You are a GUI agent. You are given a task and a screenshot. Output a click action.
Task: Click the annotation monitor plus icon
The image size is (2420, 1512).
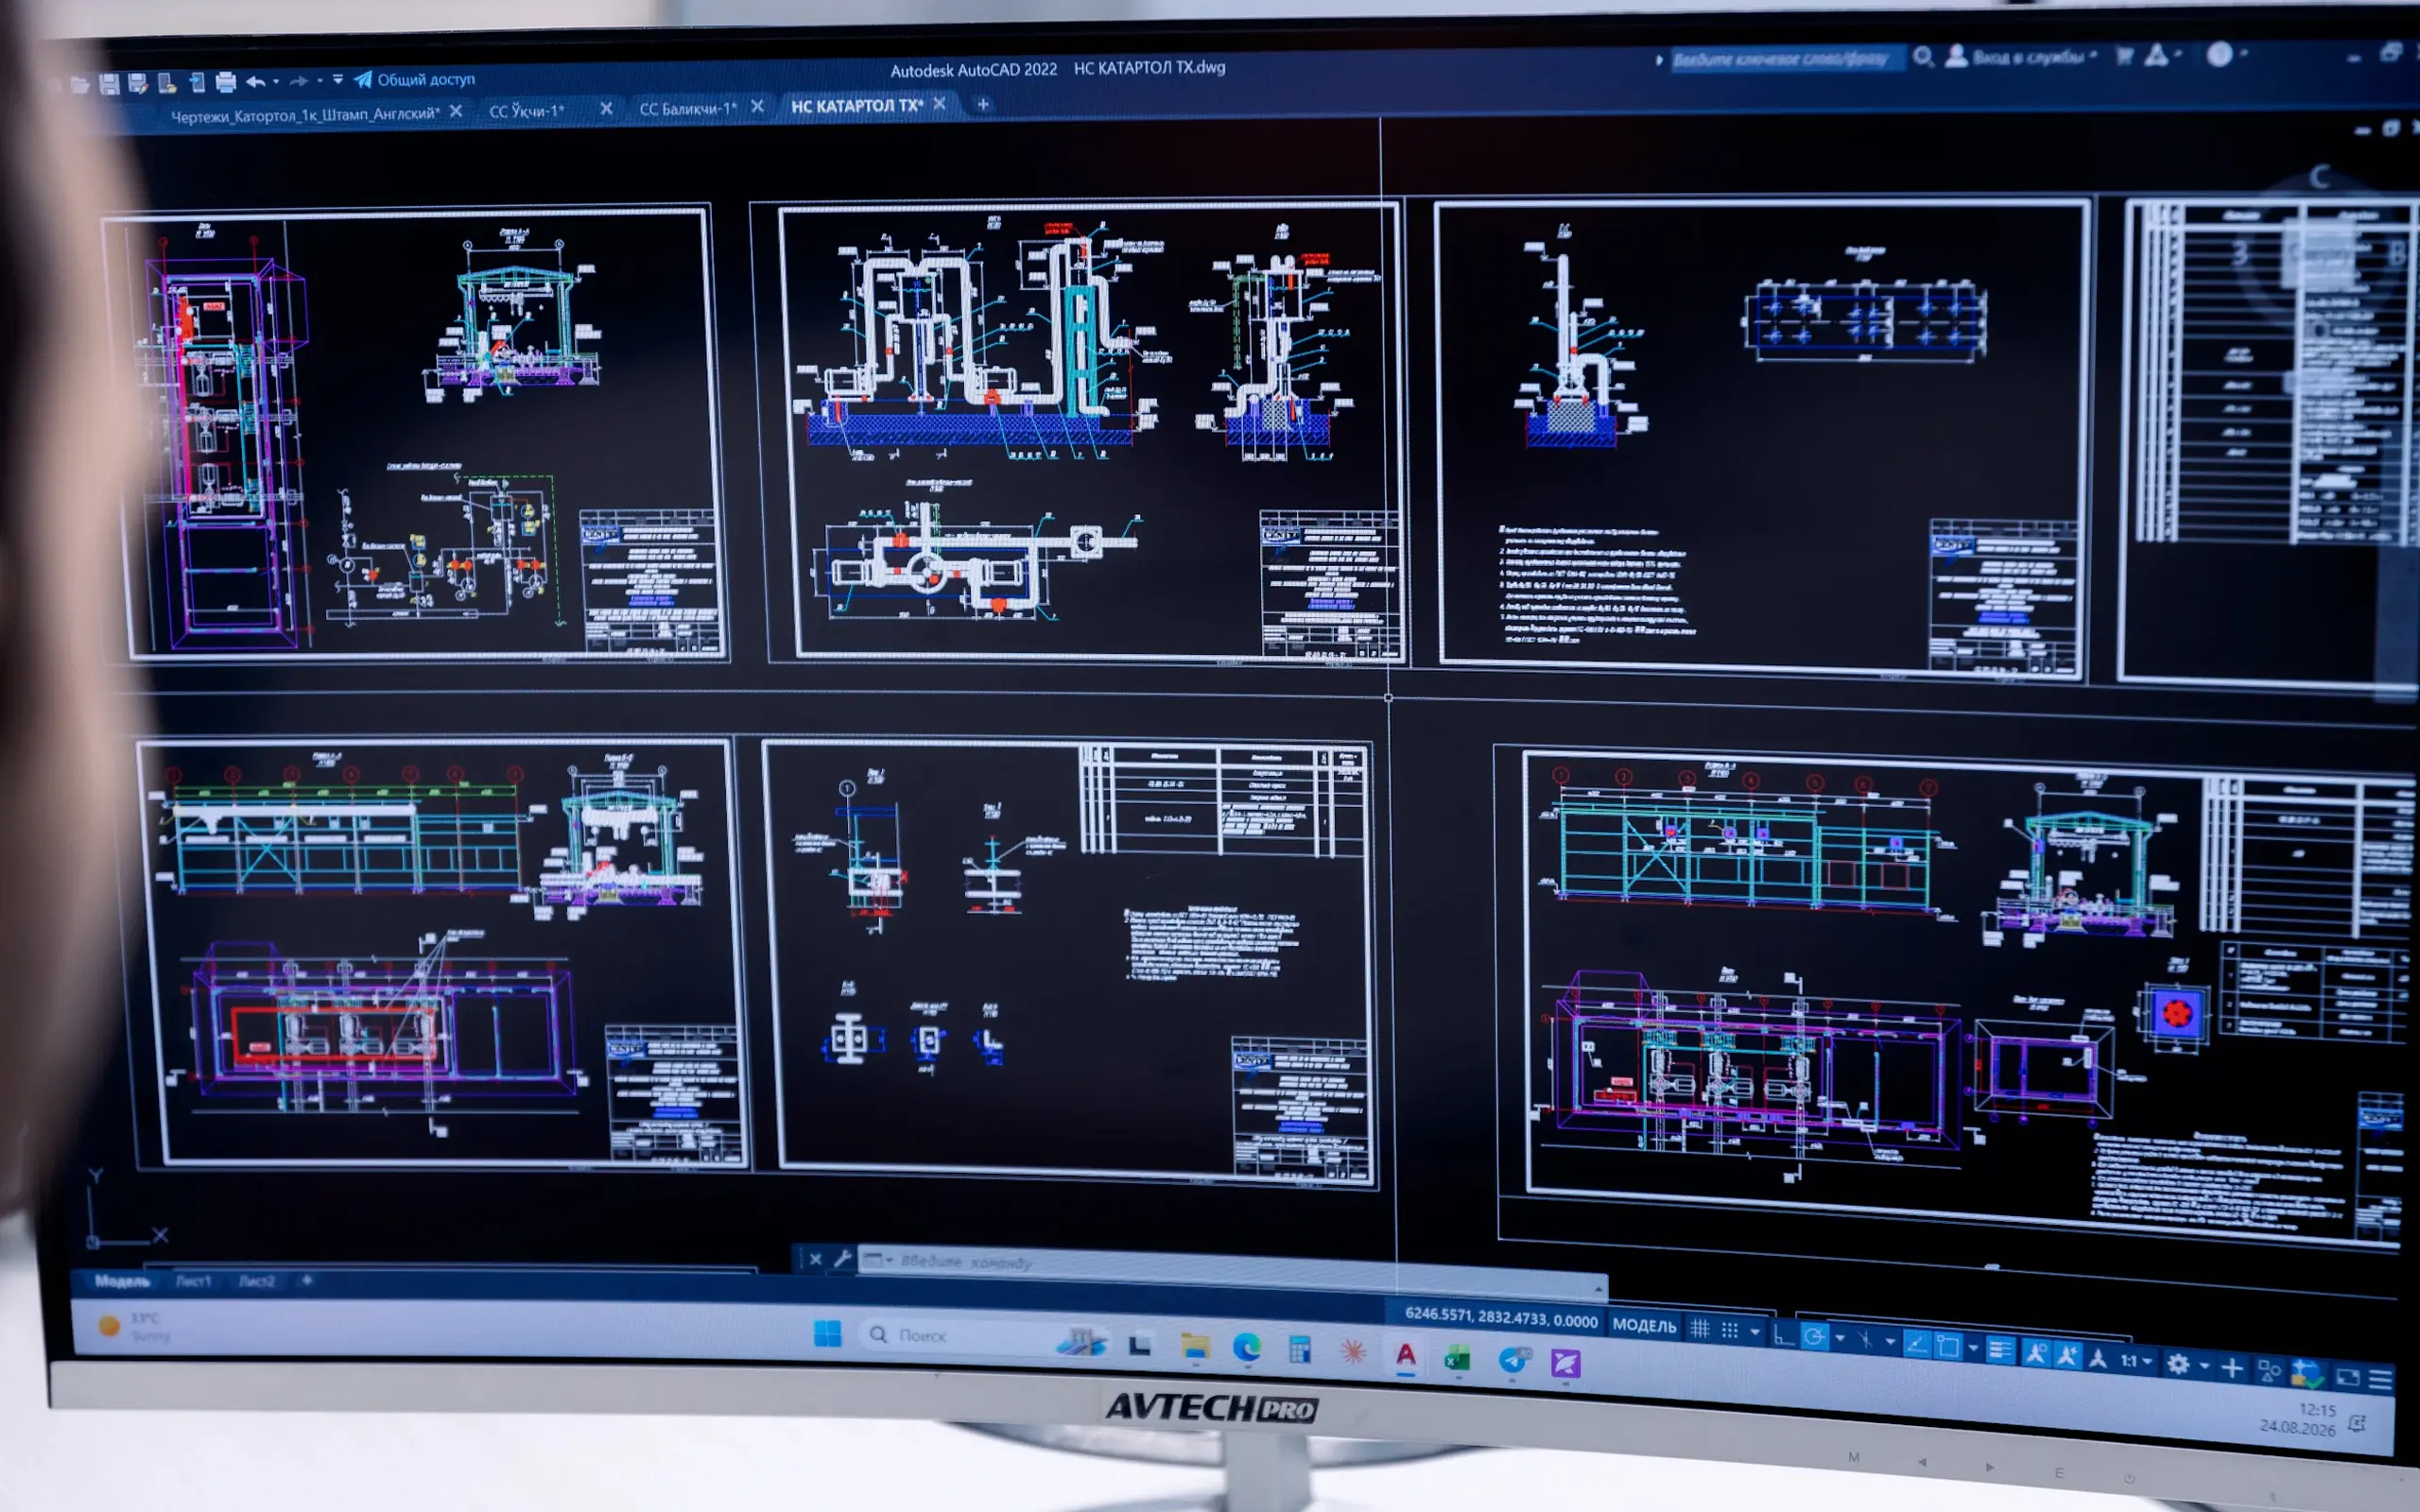2232,1368
